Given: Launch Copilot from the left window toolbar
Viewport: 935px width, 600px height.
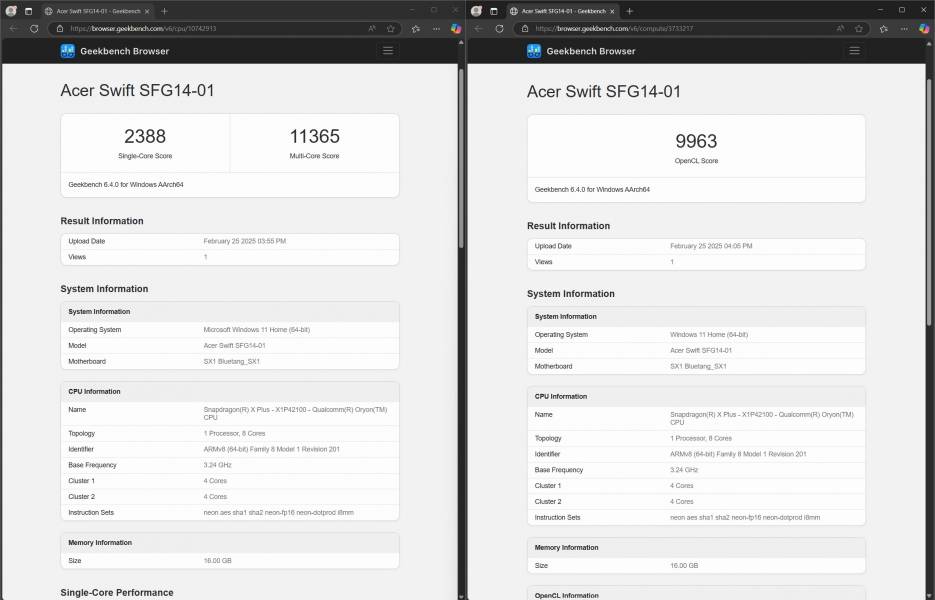Looking at the screenshot, I should pyautogui.click(x=456, y=29).
